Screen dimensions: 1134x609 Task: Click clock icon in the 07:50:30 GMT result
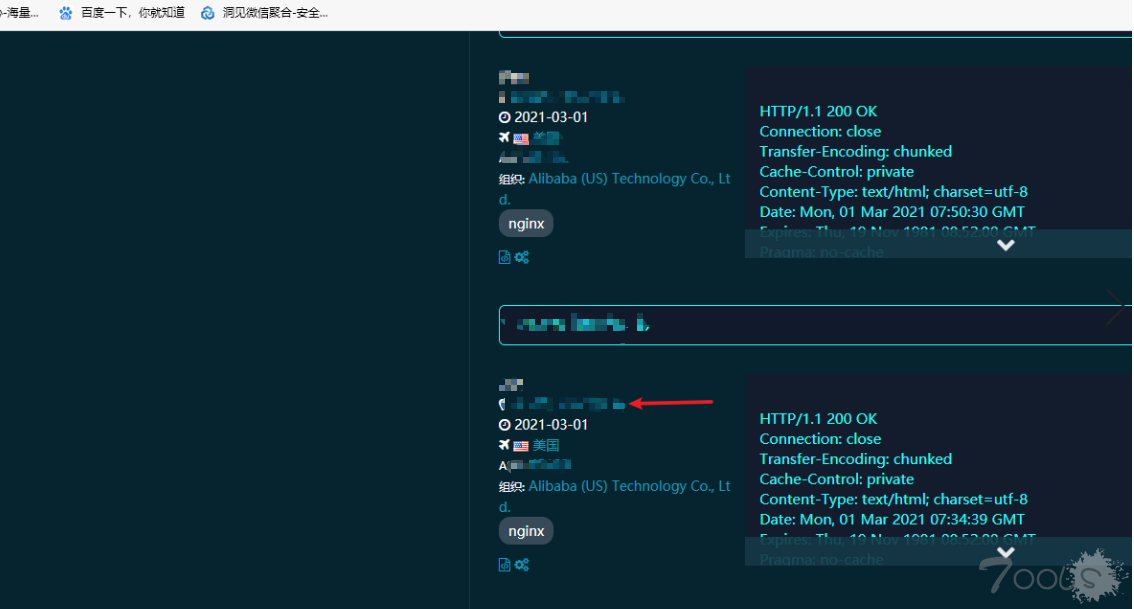(505, 117)
